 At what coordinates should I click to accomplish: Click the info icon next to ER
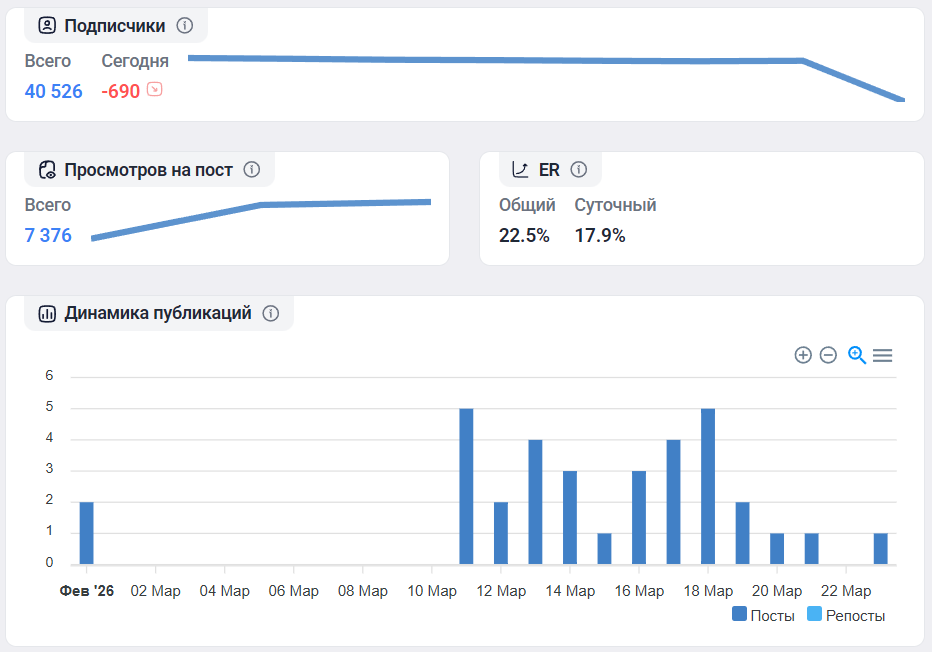click(578, 170)
